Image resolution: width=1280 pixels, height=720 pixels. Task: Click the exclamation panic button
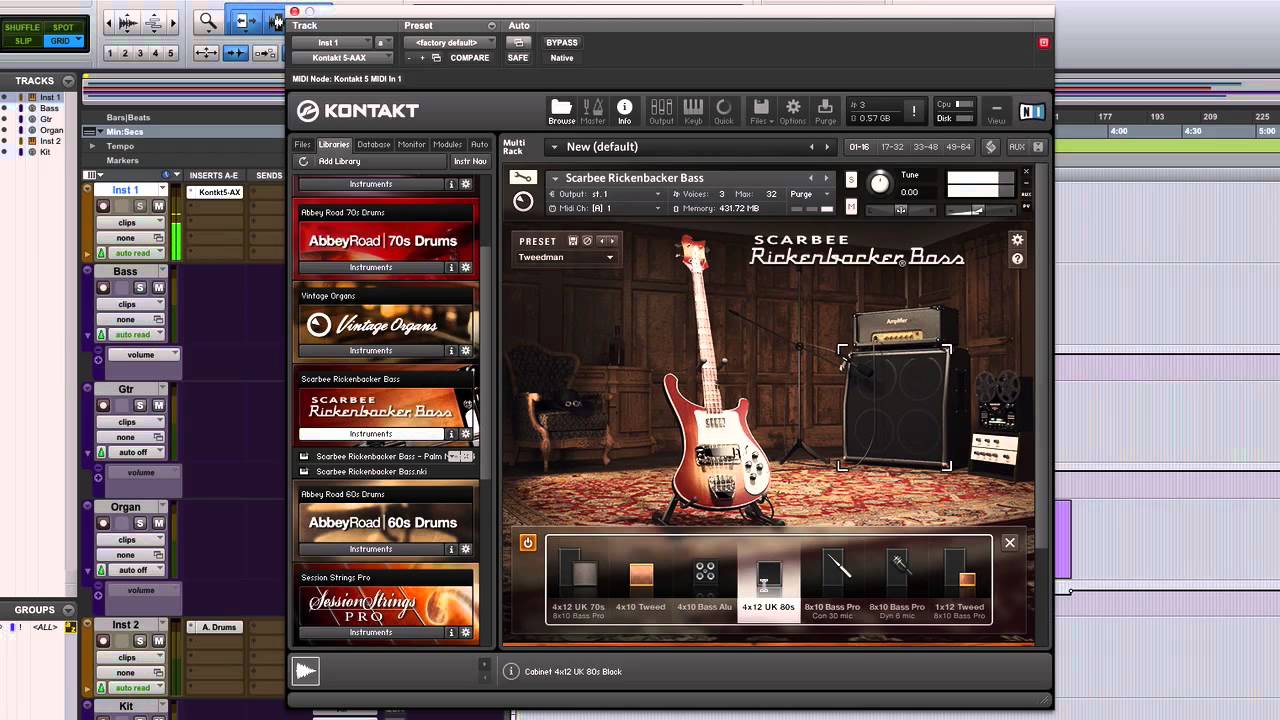click(913, 111)
